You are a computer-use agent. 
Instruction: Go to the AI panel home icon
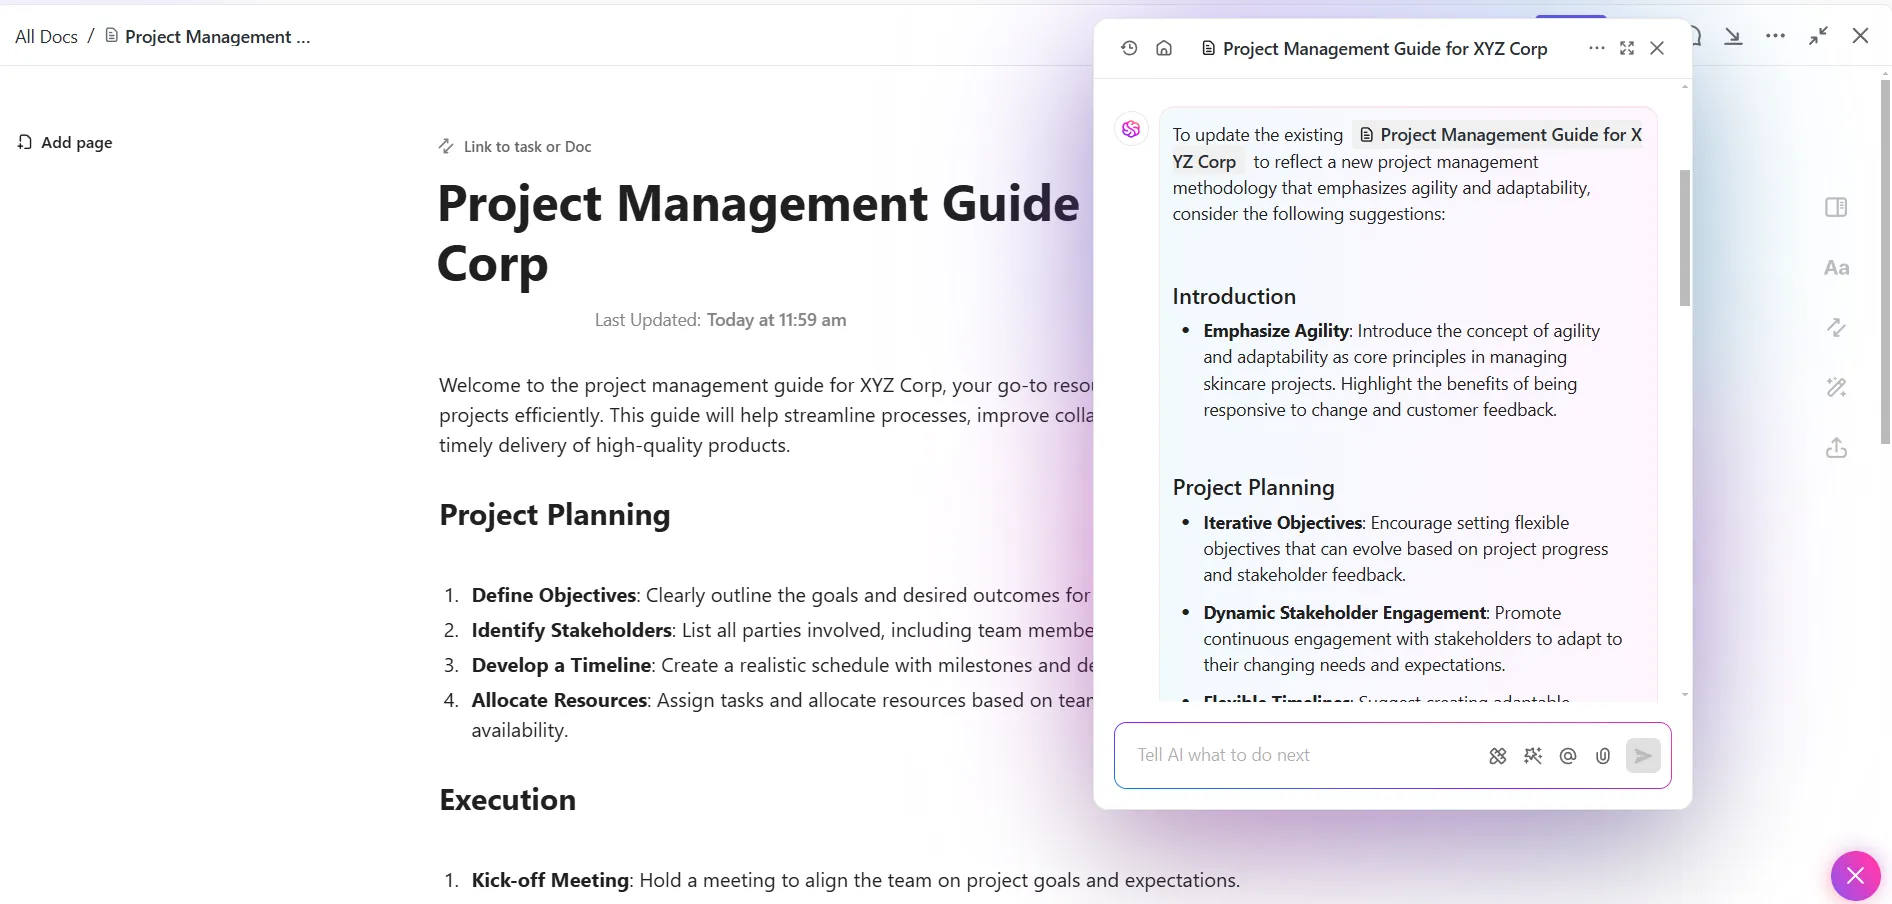[1164, 48]
